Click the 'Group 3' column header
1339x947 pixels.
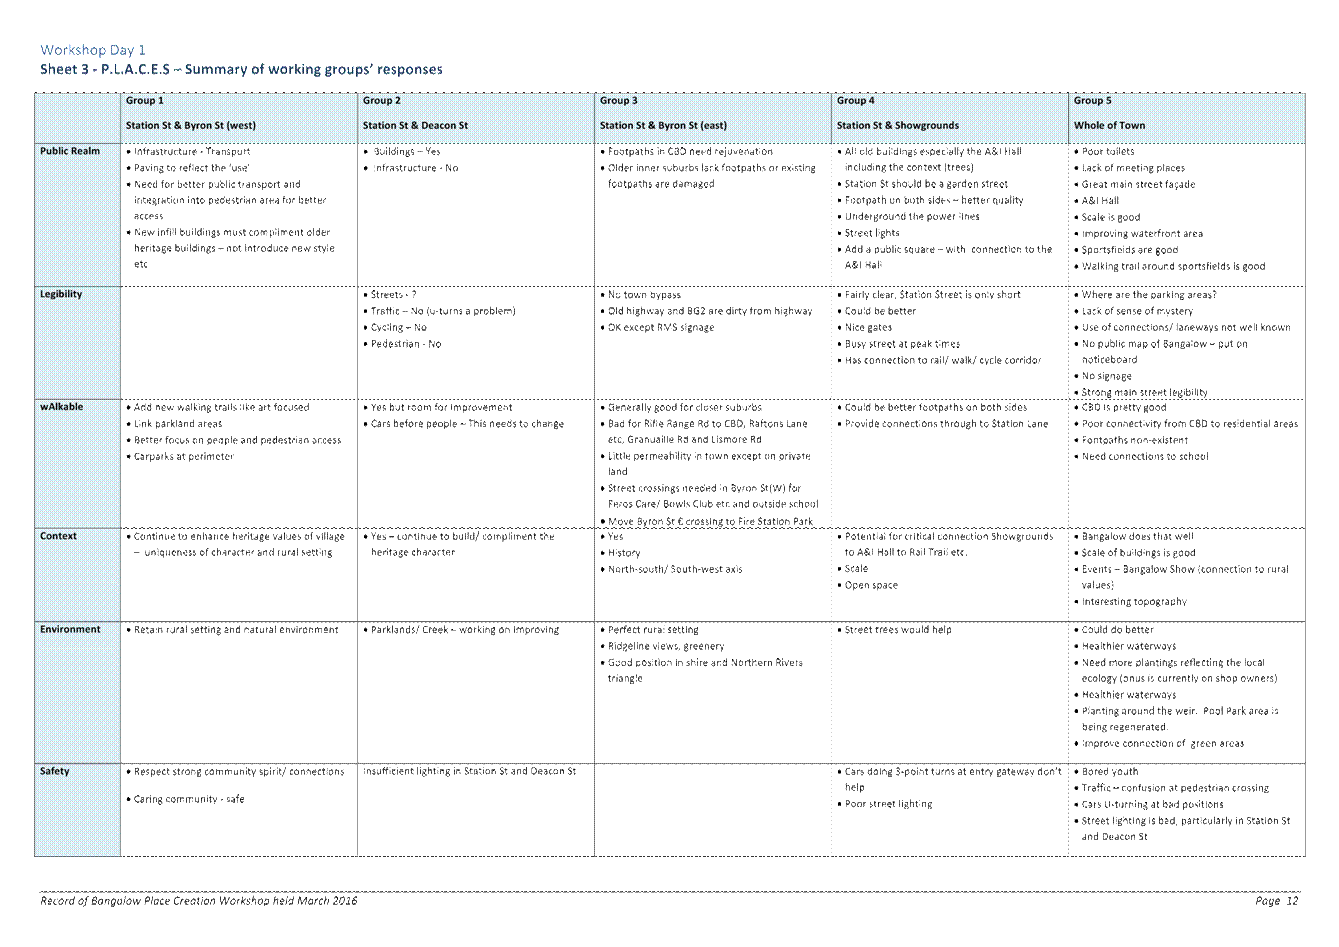tap(619, 100)
